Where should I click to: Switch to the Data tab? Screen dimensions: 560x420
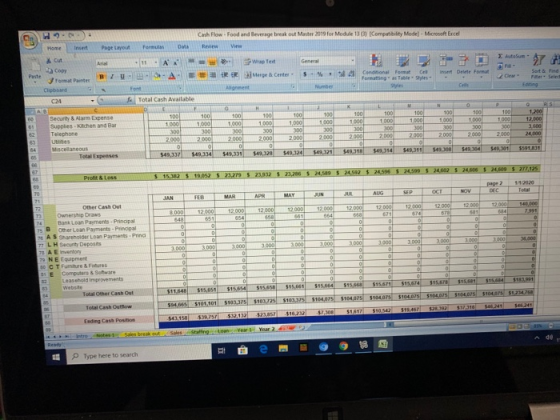tap(183, 47)
